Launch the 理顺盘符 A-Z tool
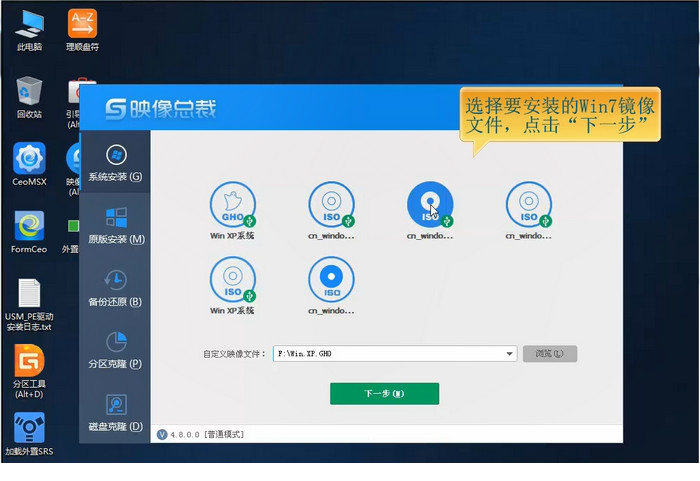 point(82,29)
